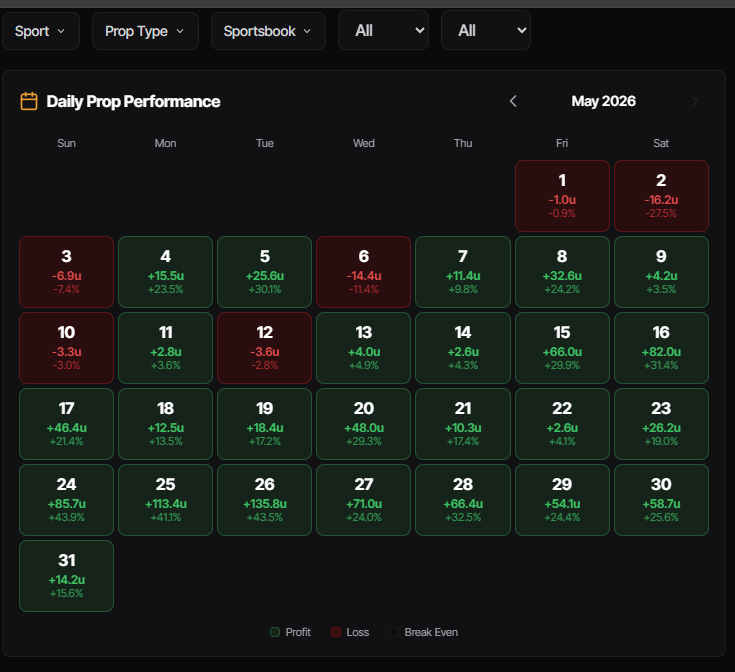Screen dimensions: 735x672
Task: Open day 4 with +15.5u
Action: 165,272
